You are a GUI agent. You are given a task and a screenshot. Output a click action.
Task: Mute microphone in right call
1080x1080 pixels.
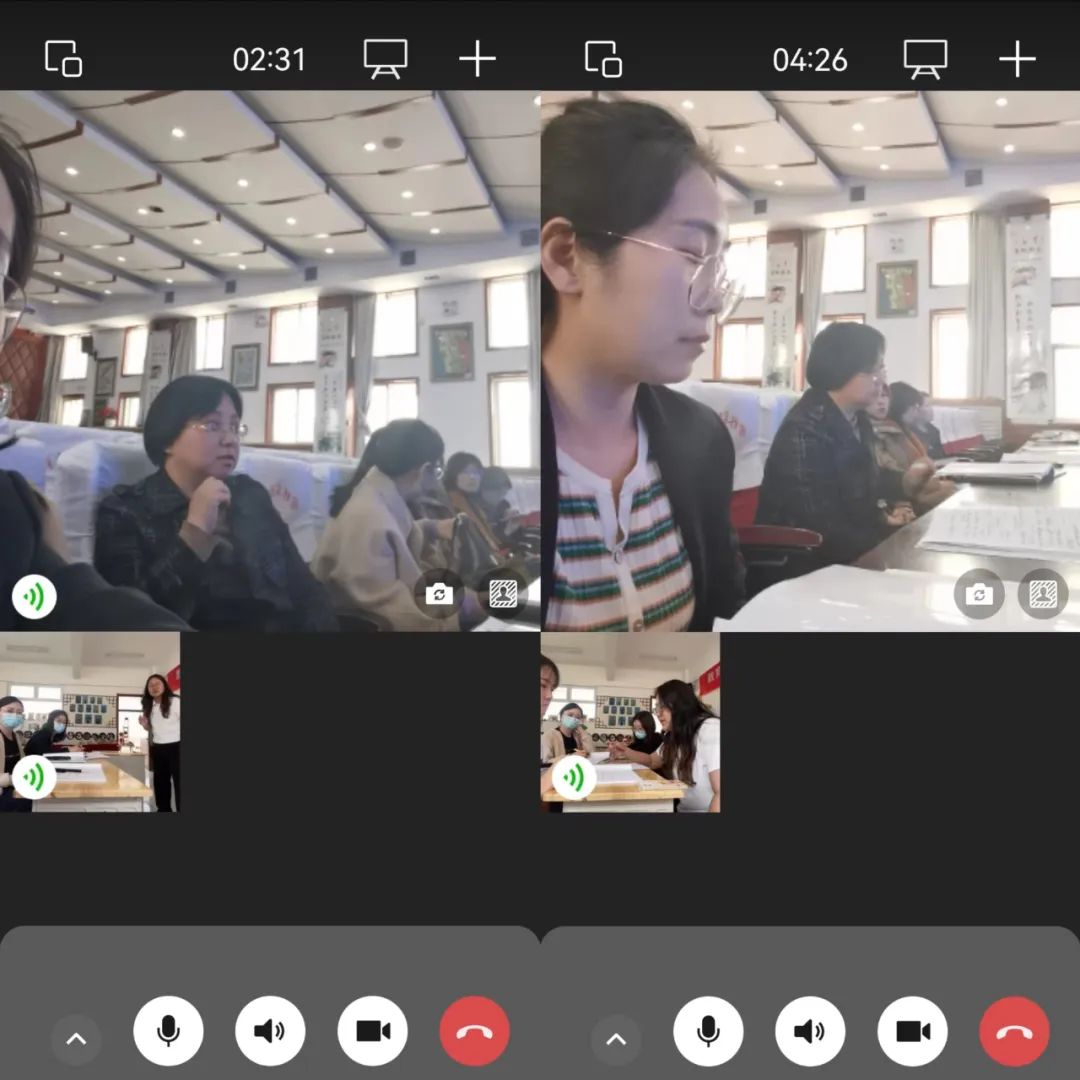coord(708,1031)
